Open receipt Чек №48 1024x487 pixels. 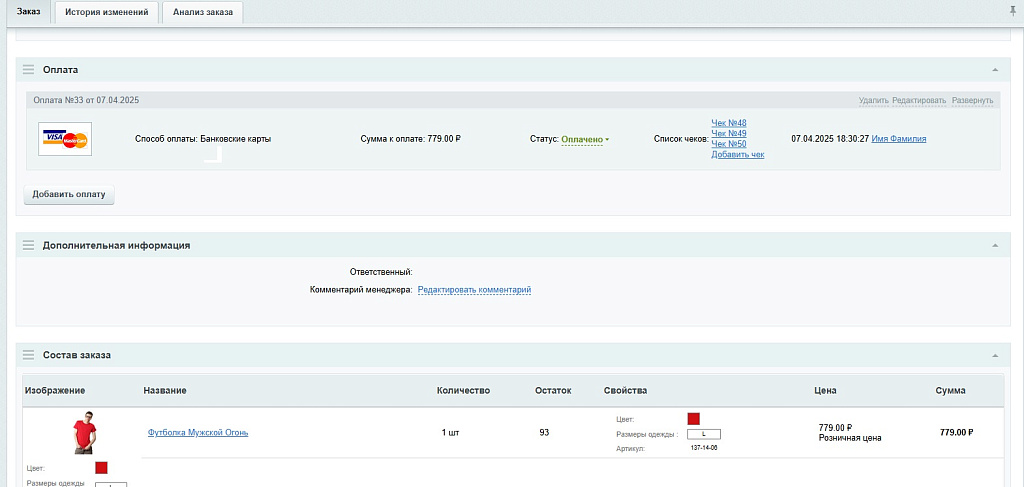[729, 123]
